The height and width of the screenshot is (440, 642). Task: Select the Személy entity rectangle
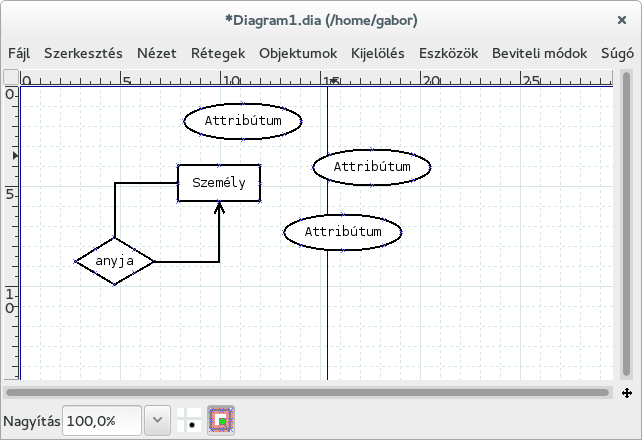point(219,183)
